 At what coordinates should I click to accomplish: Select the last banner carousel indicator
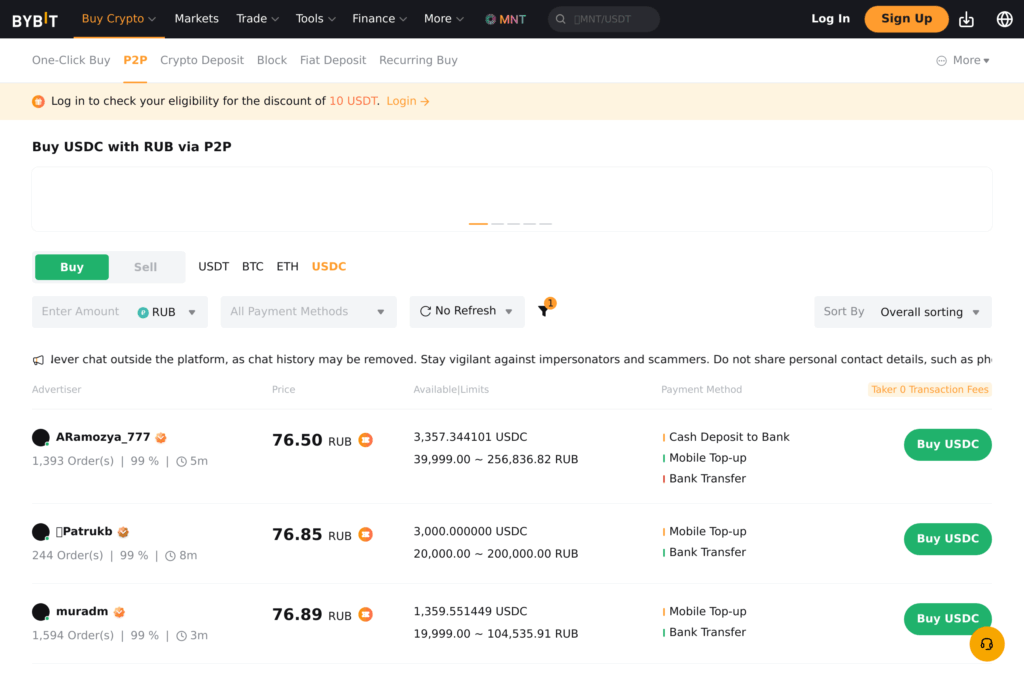(x=545, y=223)
